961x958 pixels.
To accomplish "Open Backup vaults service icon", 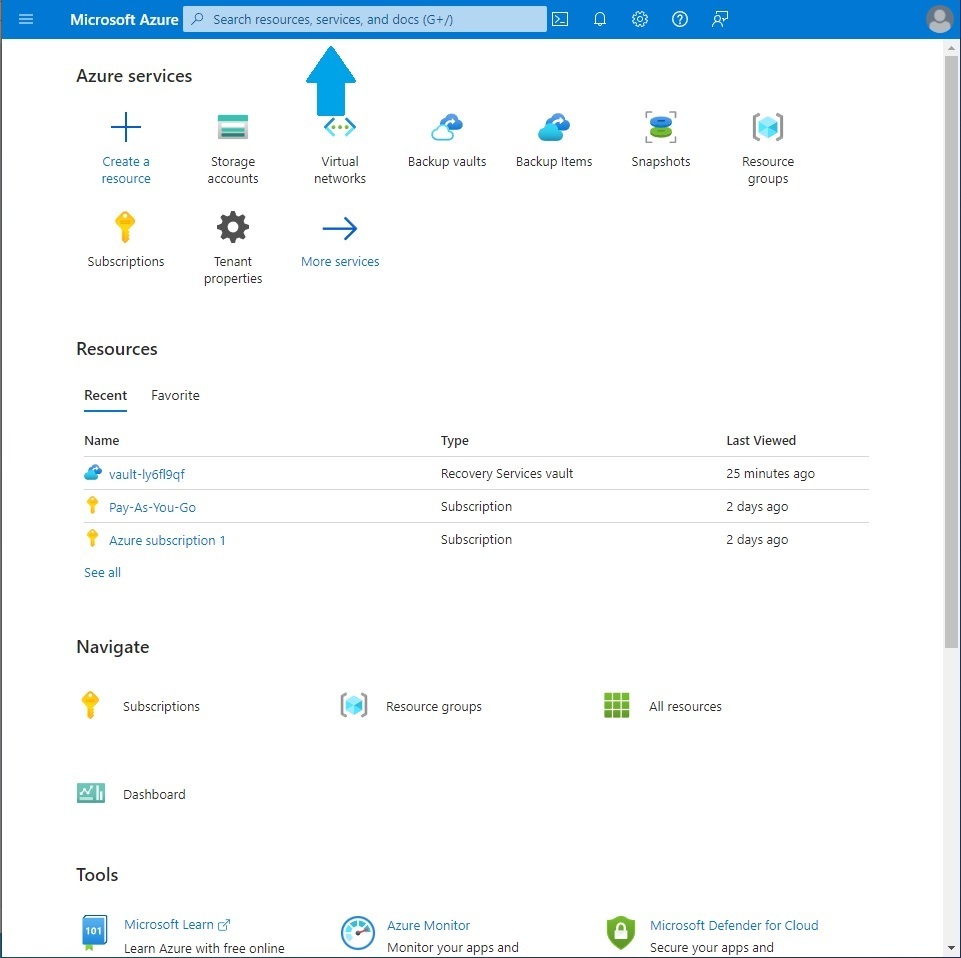I will (x=447, y=127).
